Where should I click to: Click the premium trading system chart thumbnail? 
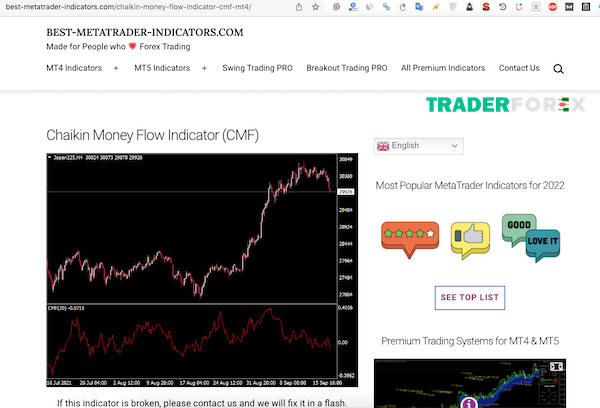470,383
